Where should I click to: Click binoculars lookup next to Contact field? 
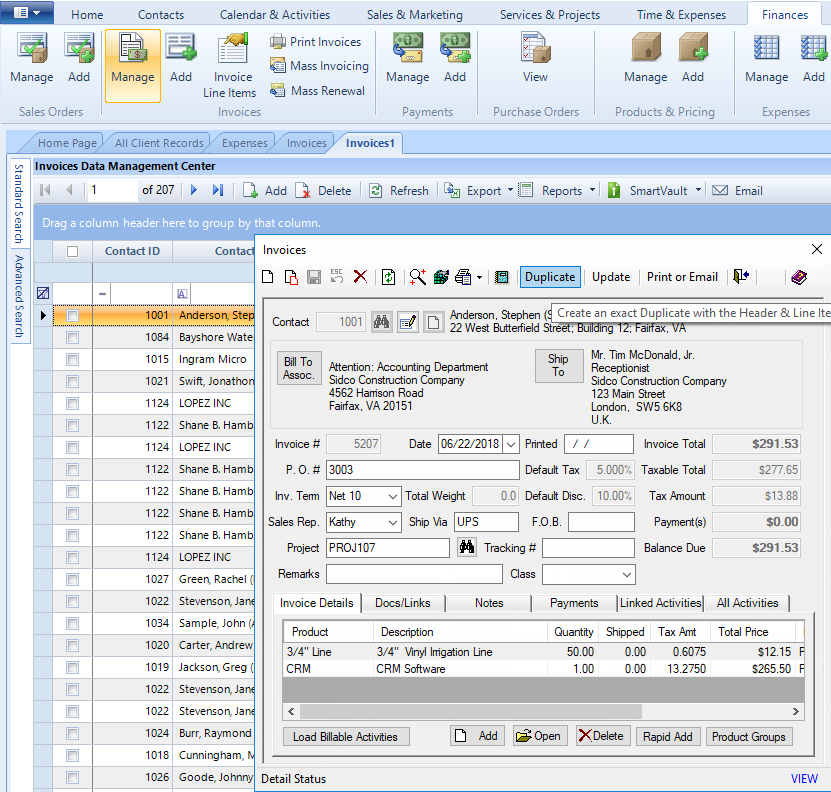(381, 322)
